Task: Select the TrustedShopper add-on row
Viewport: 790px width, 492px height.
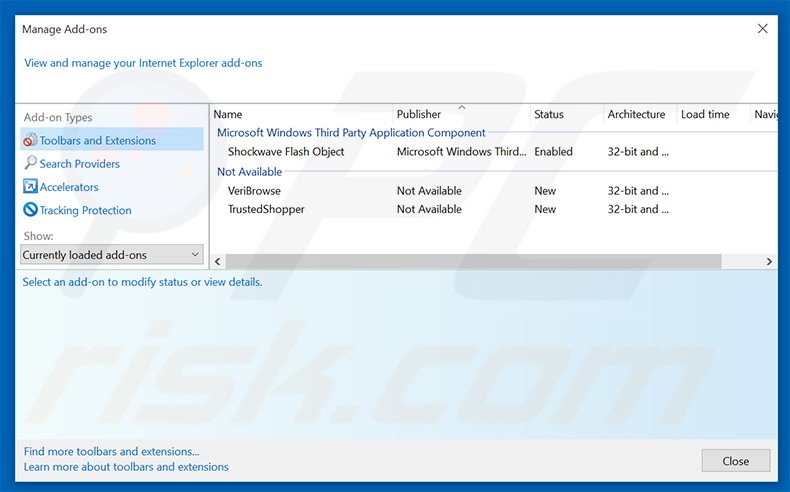Action: point(494,209)
